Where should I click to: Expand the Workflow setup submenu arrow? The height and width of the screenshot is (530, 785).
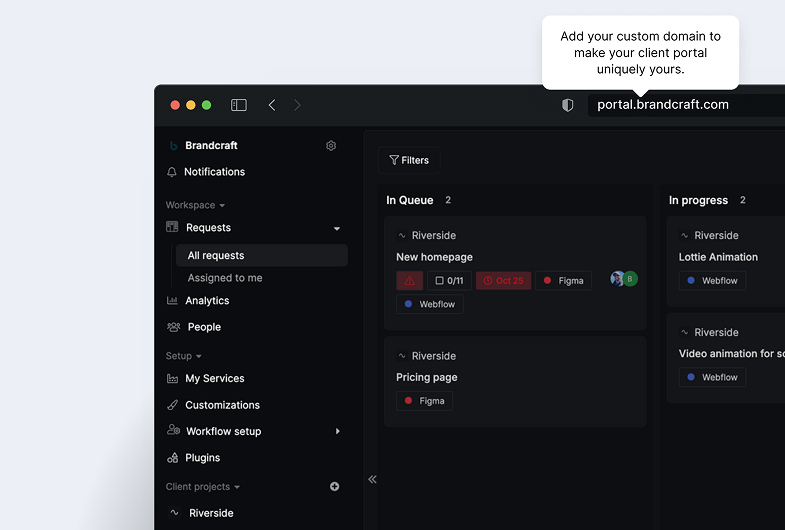click(x=337, y=432)
